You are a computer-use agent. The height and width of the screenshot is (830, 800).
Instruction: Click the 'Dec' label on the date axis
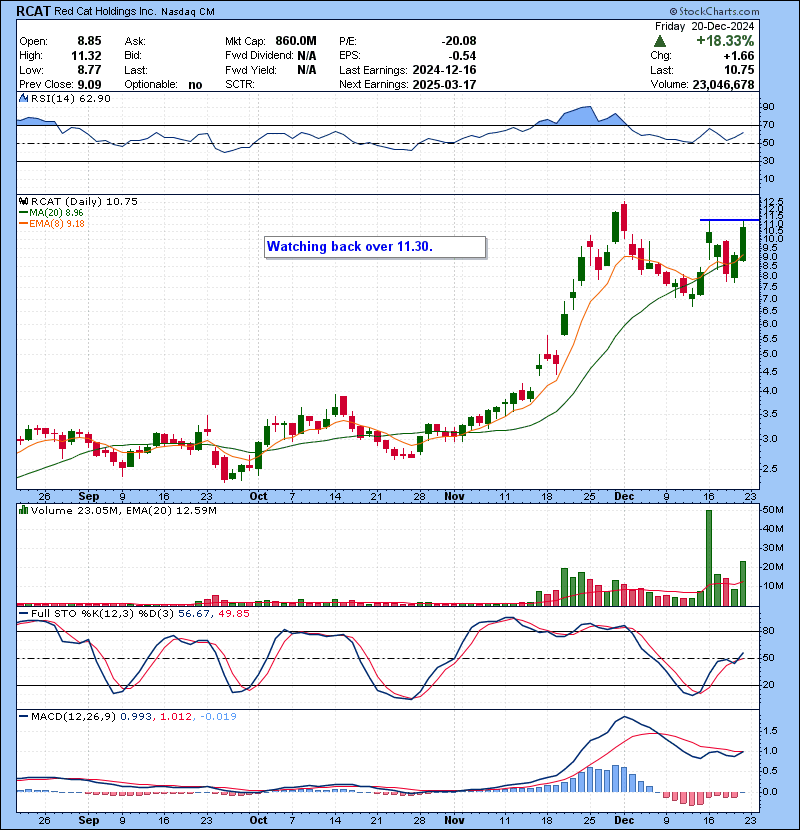[x=623, y=496]
